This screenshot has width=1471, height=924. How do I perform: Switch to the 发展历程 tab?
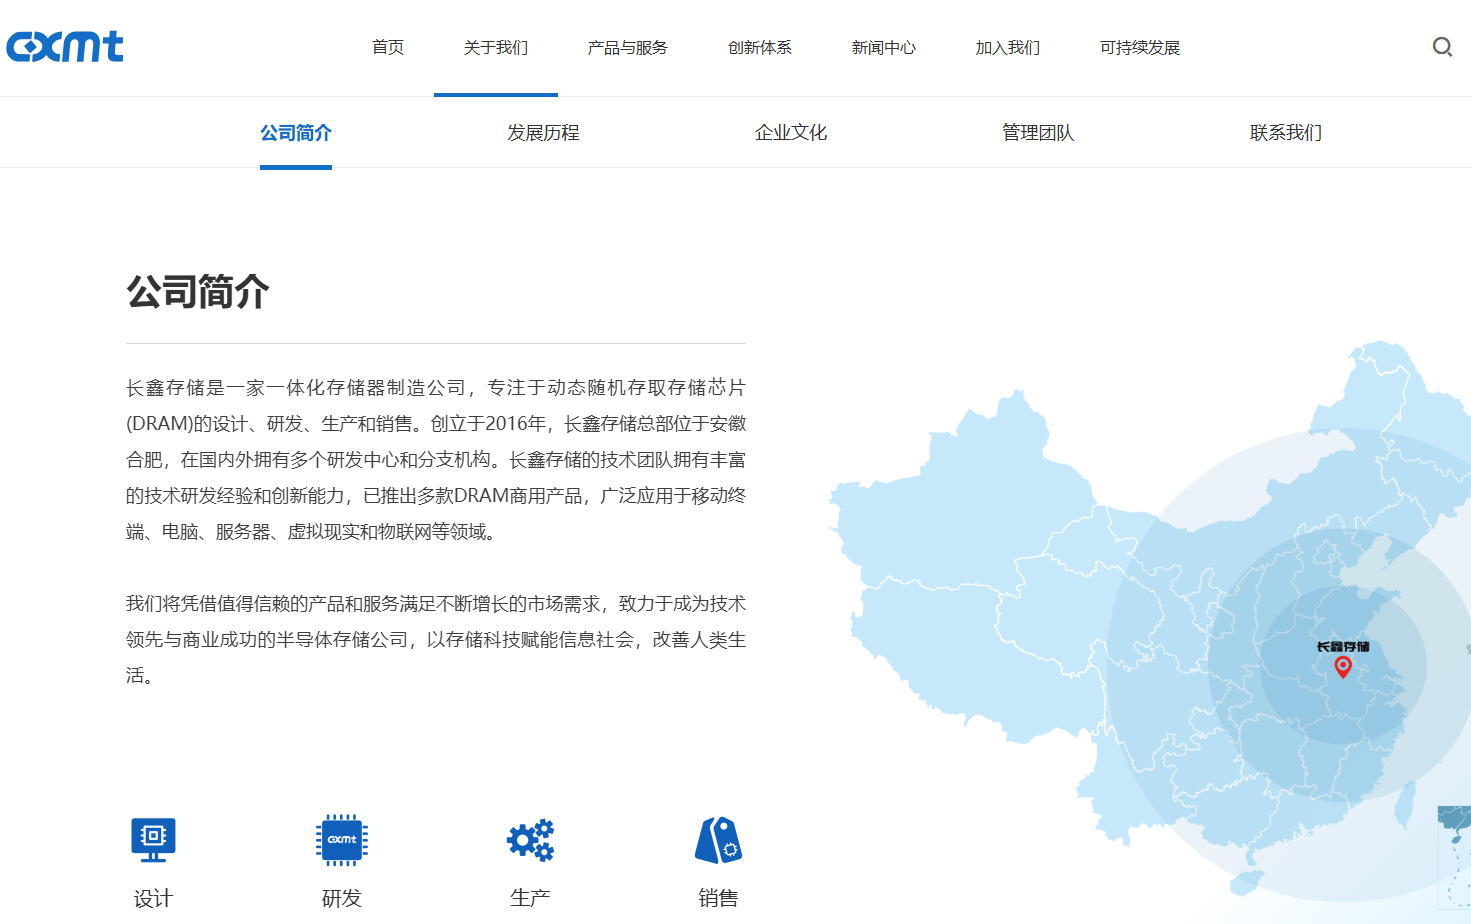click(x=543, y=133)
